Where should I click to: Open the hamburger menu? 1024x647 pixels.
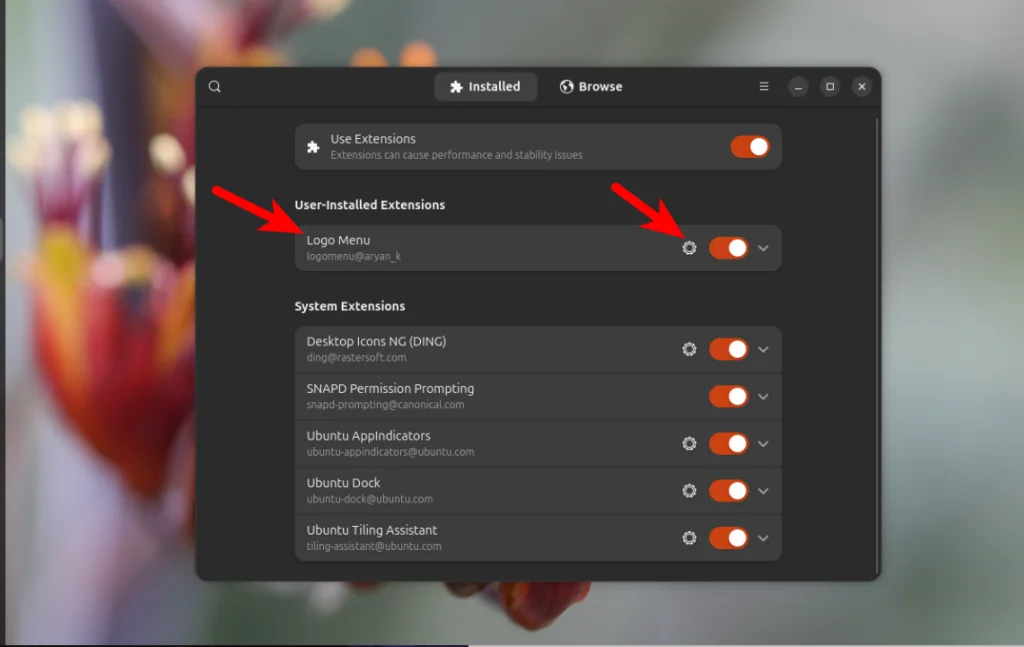pos(764,86)
